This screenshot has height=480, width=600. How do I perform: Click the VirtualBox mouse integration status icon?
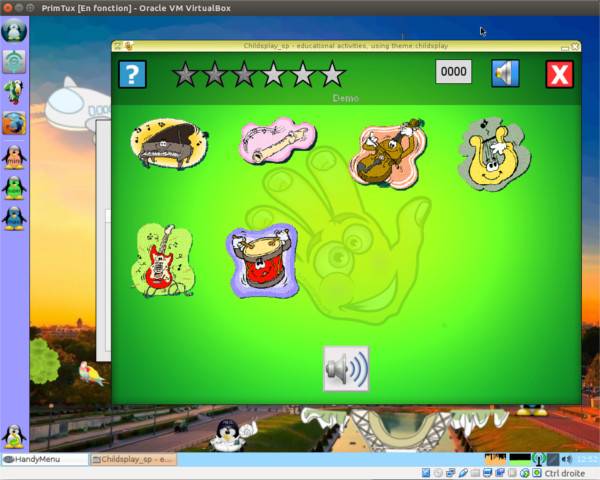point(525,473)
